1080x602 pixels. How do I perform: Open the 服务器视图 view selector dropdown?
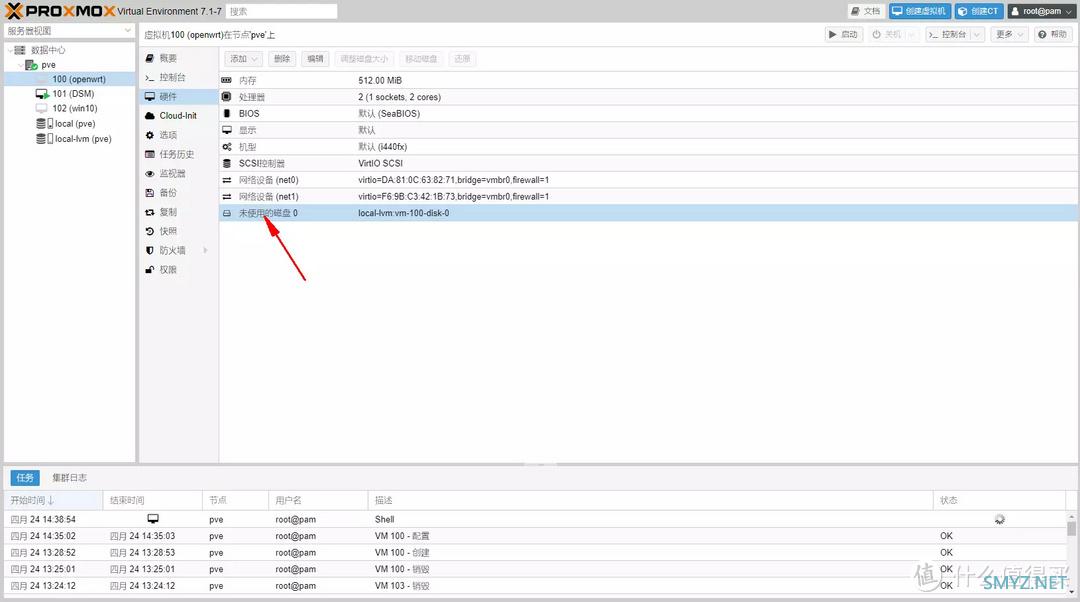pyautogui.click(x=69, y=31)
